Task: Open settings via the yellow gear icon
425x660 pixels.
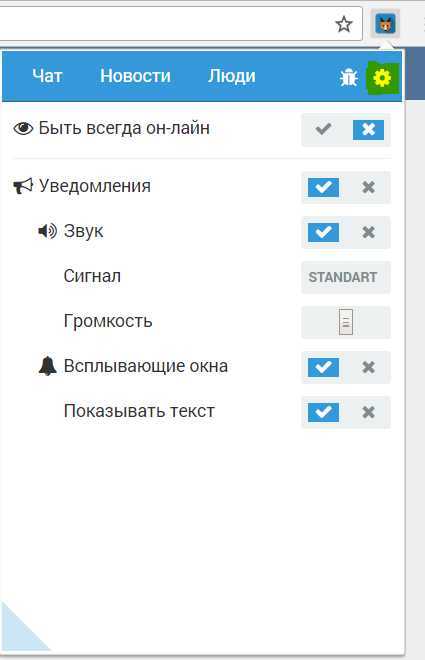Action: [x=382, y=78]
